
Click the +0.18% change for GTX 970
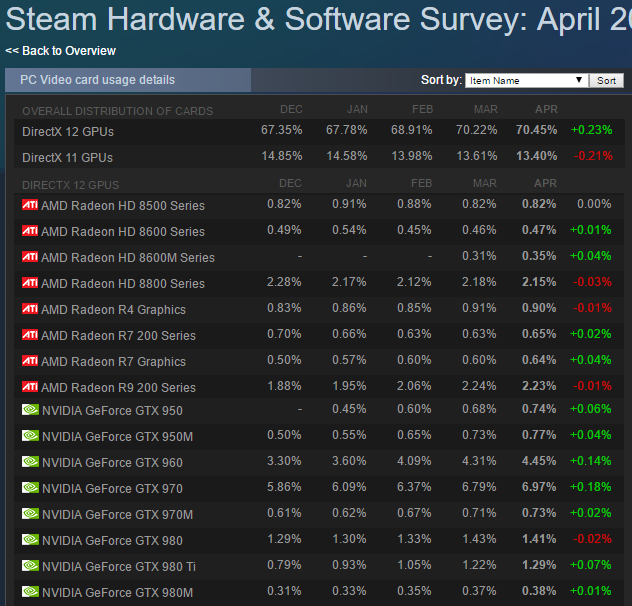coord(590,487)
